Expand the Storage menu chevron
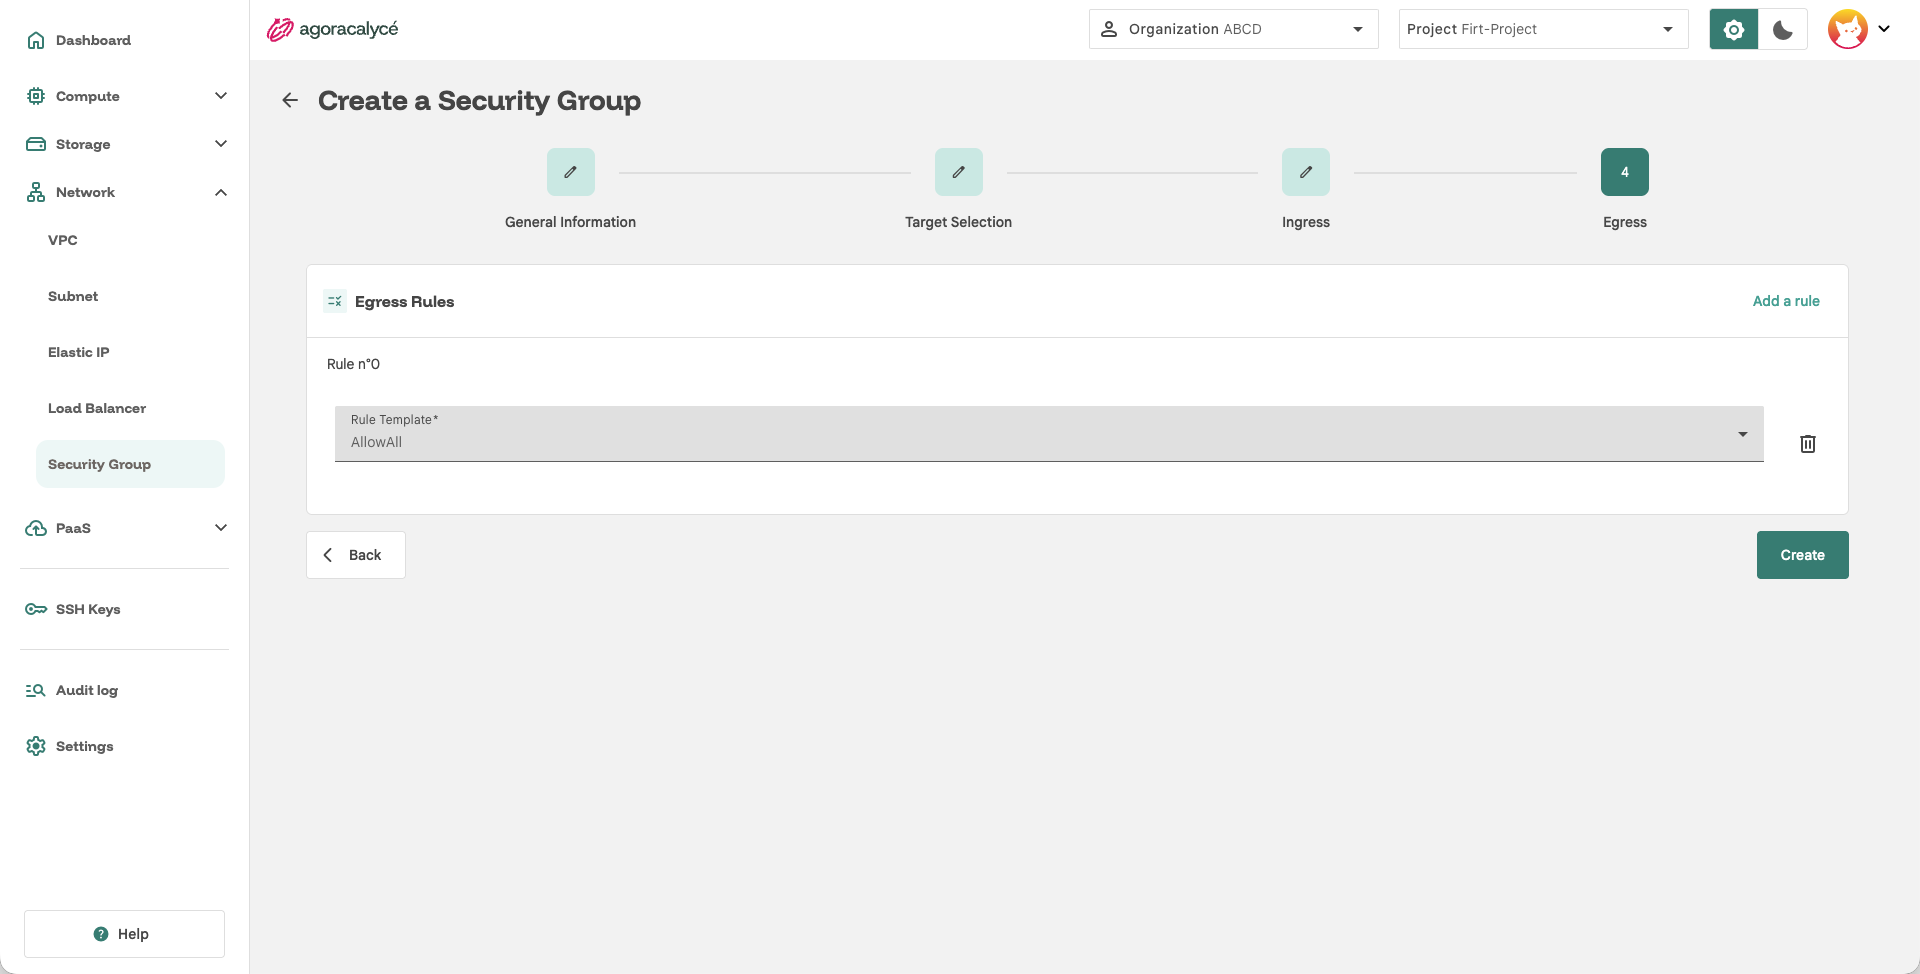Viewport: 1920px width, 974px height. (x=221, y=144)
